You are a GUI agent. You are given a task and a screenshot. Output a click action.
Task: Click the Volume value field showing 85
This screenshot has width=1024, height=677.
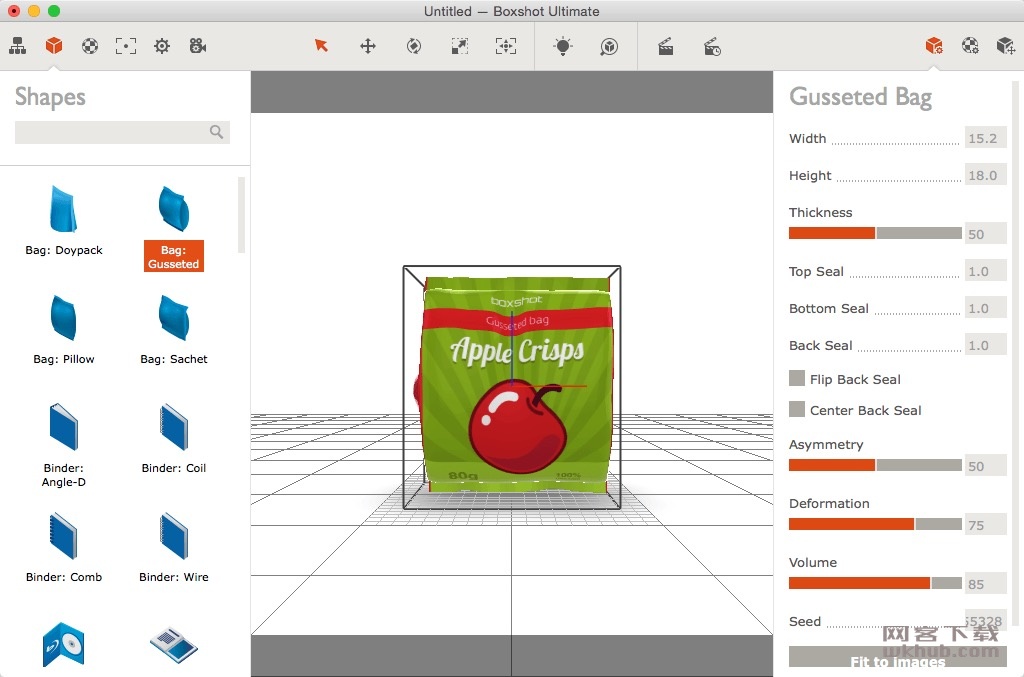(x=985, y=584)
